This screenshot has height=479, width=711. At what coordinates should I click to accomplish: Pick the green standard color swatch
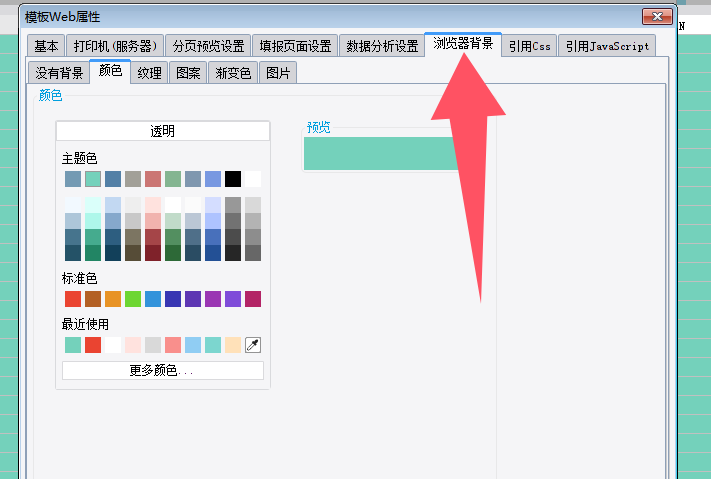click(x=133, y=299)
